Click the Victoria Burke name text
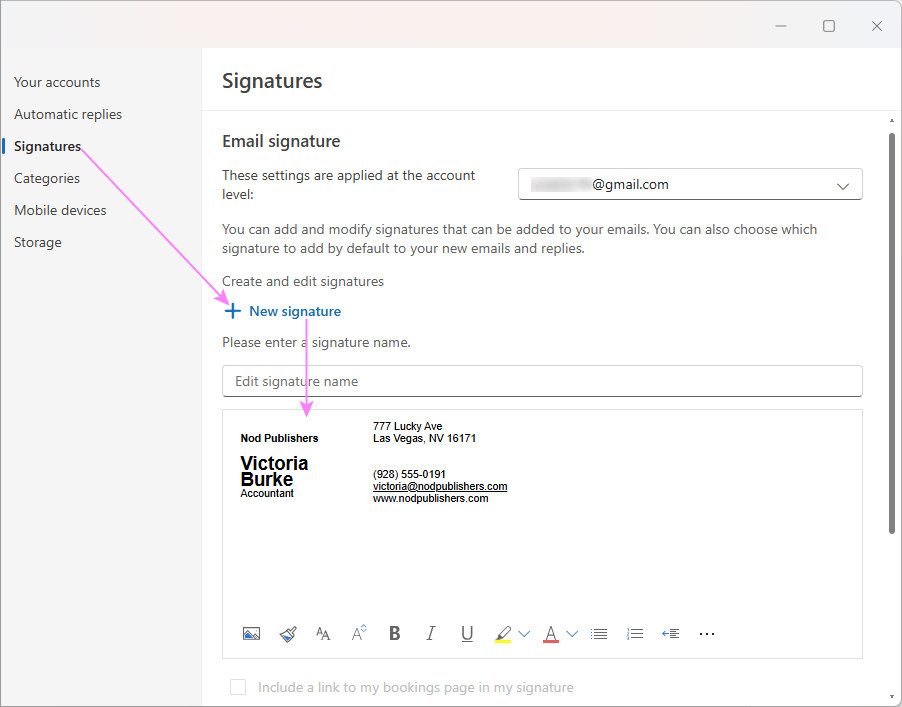Image resolution: width=902 pixels, height=707 pixels. 274,471
